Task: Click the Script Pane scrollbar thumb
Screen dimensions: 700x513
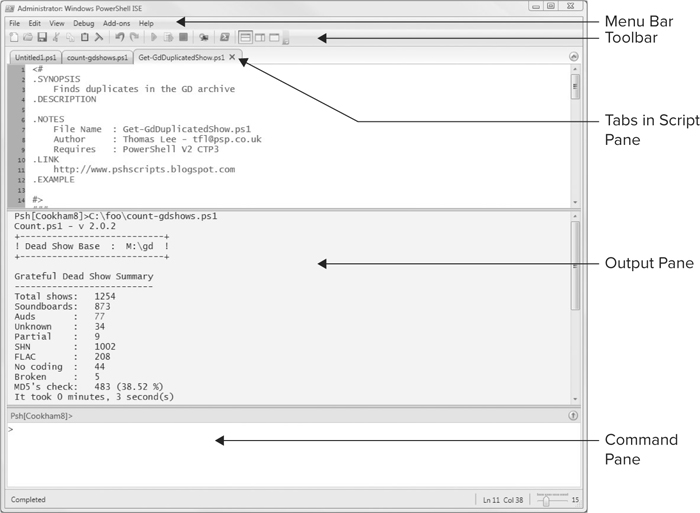Action: click(x=575, y=87)
